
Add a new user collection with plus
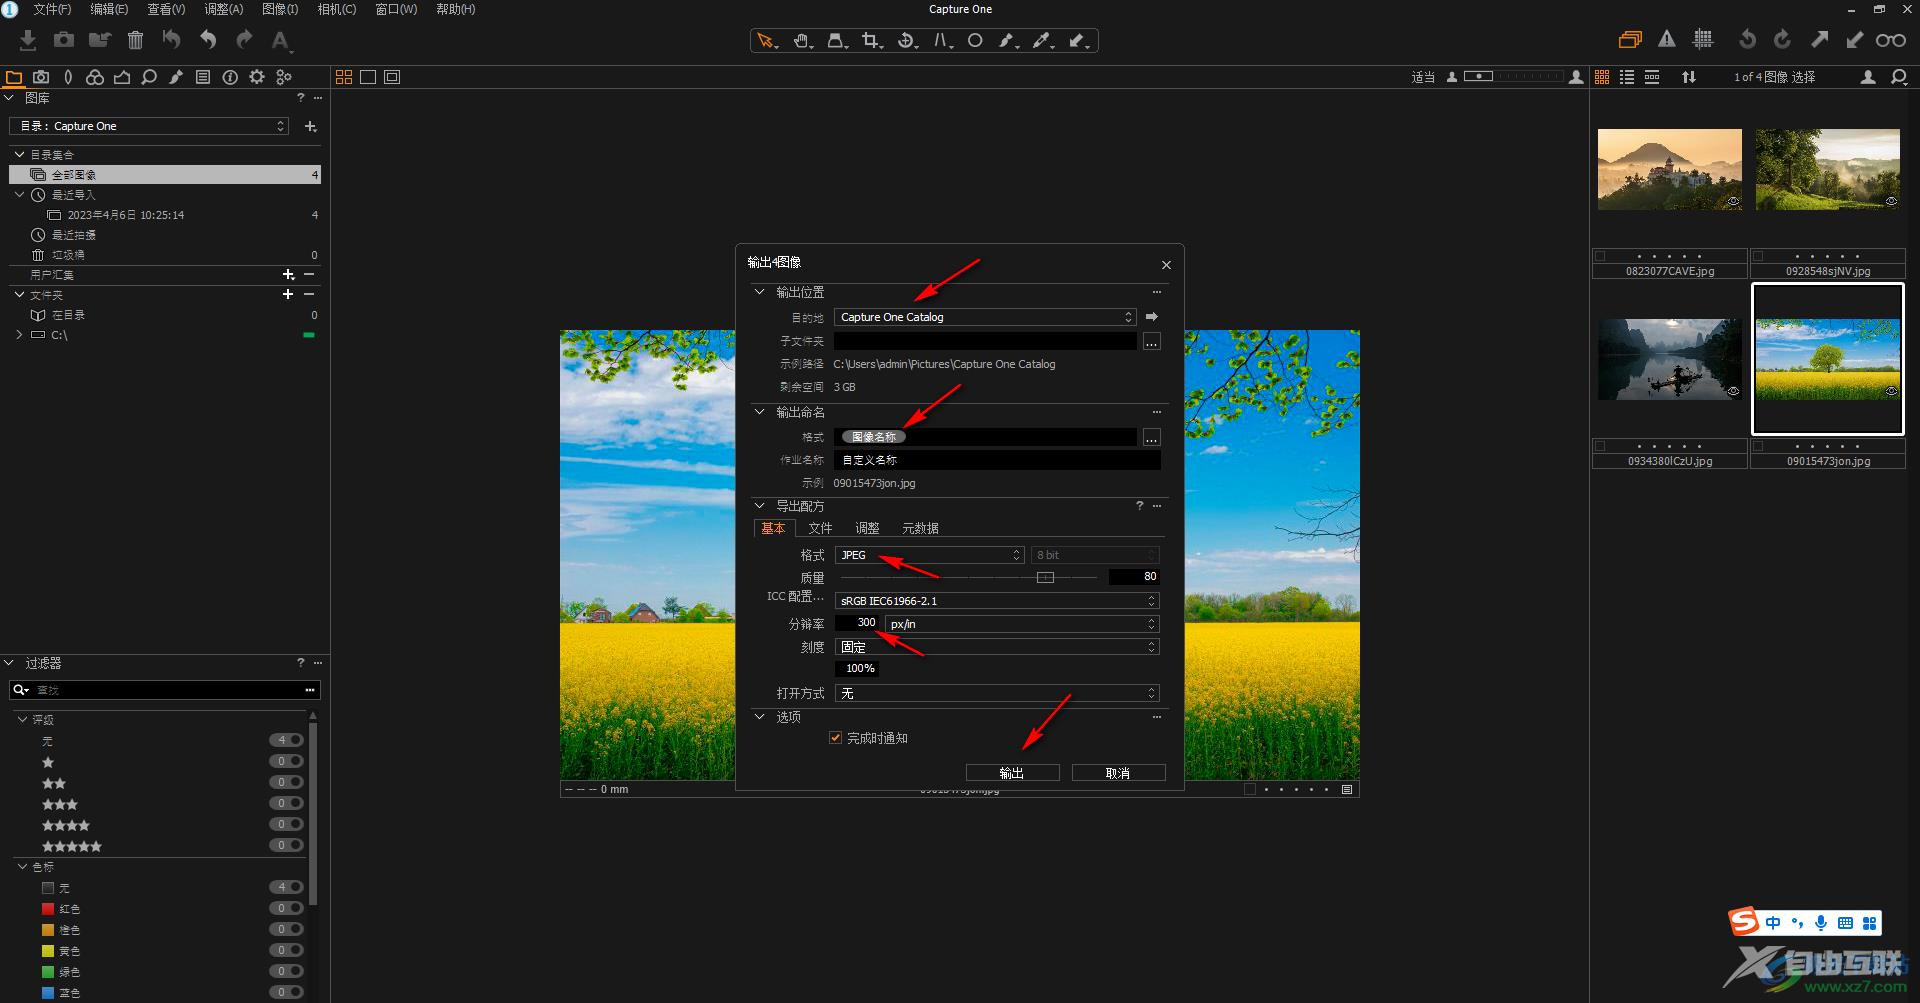[x=288, y=274]
